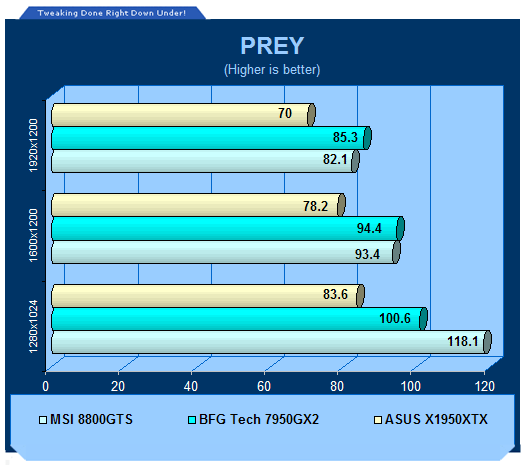Select the 83.6 ASUS bar
The width and height of the screenshot is (528, 469).
[x=208, y=296]
